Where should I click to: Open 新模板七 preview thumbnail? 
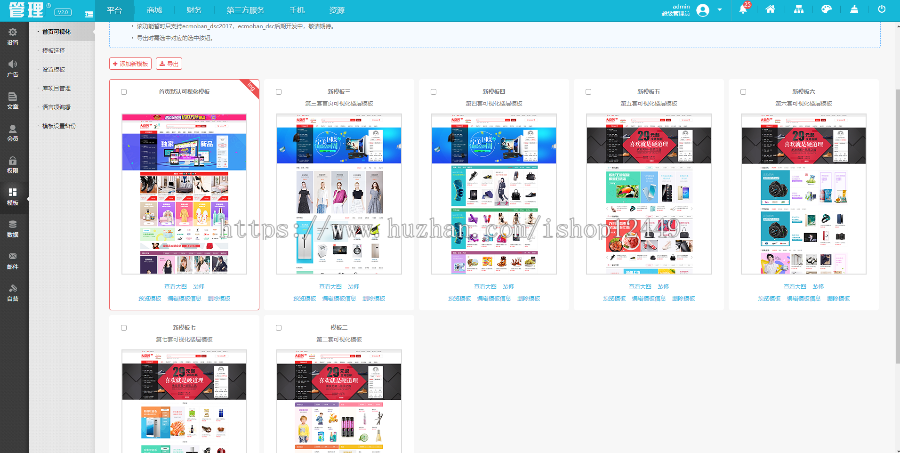coord(184,401)
